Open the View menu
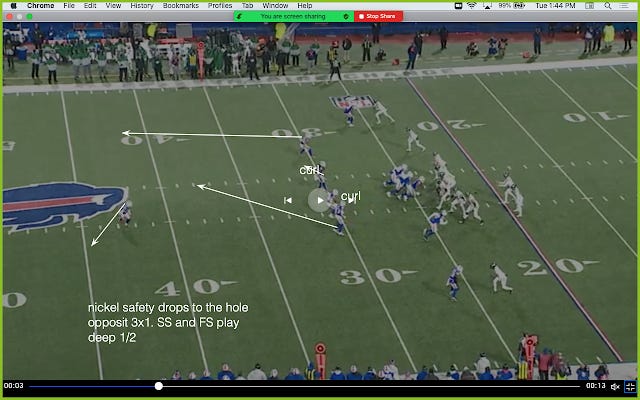The image size is (640, 400). 113,5
